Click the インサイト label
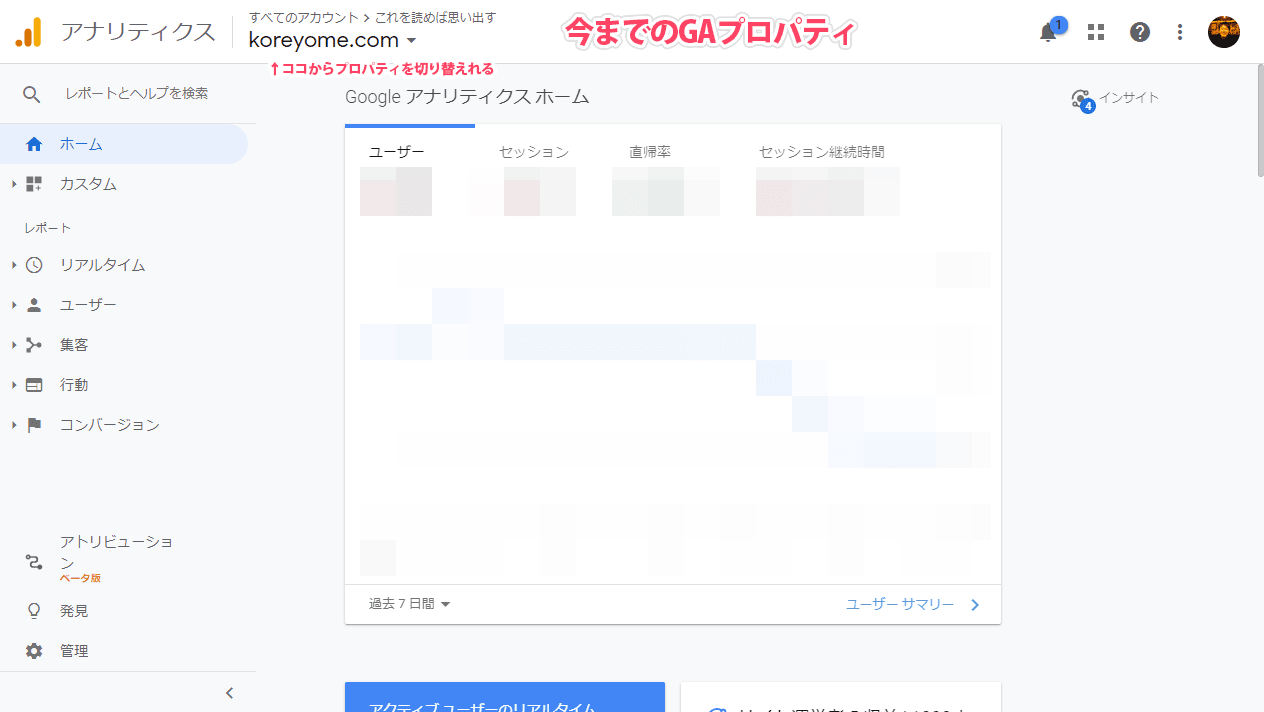Screen dimensions: 1264x712 tap(1129, 98)
